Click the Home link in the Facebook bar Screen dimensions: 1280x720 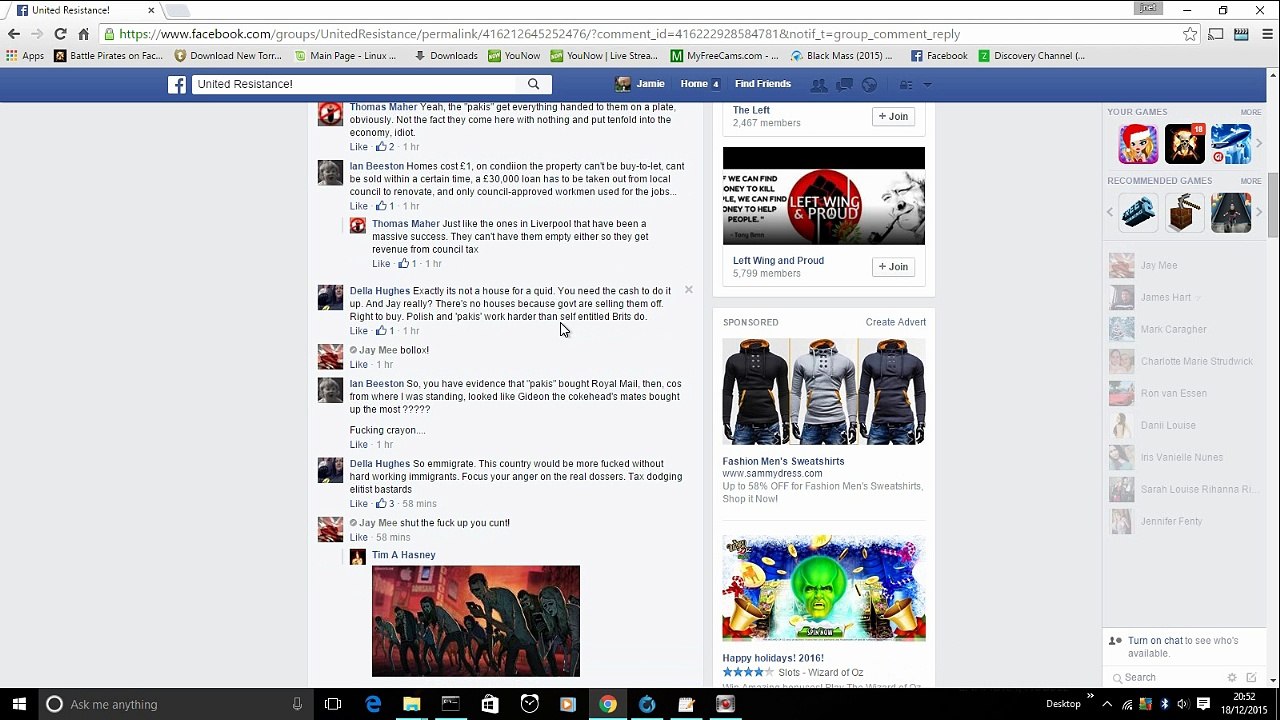[694, 84]
